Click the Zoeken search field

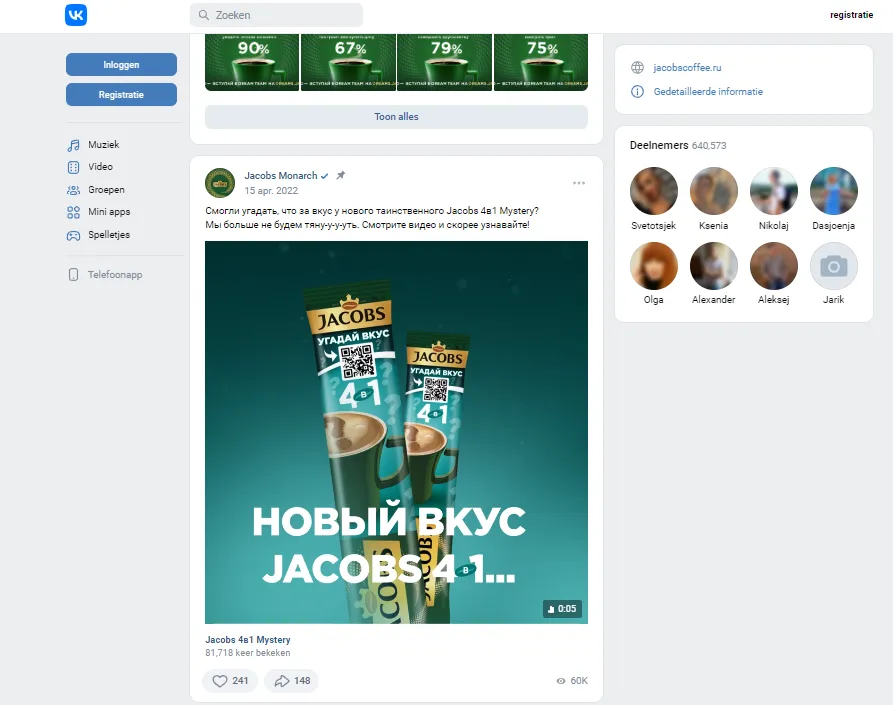pyautogui.click(x=275, y=14)
